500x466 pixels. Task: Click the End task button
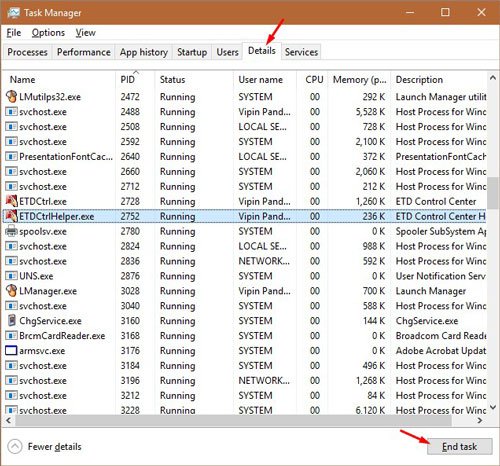(x=459, y=446)
